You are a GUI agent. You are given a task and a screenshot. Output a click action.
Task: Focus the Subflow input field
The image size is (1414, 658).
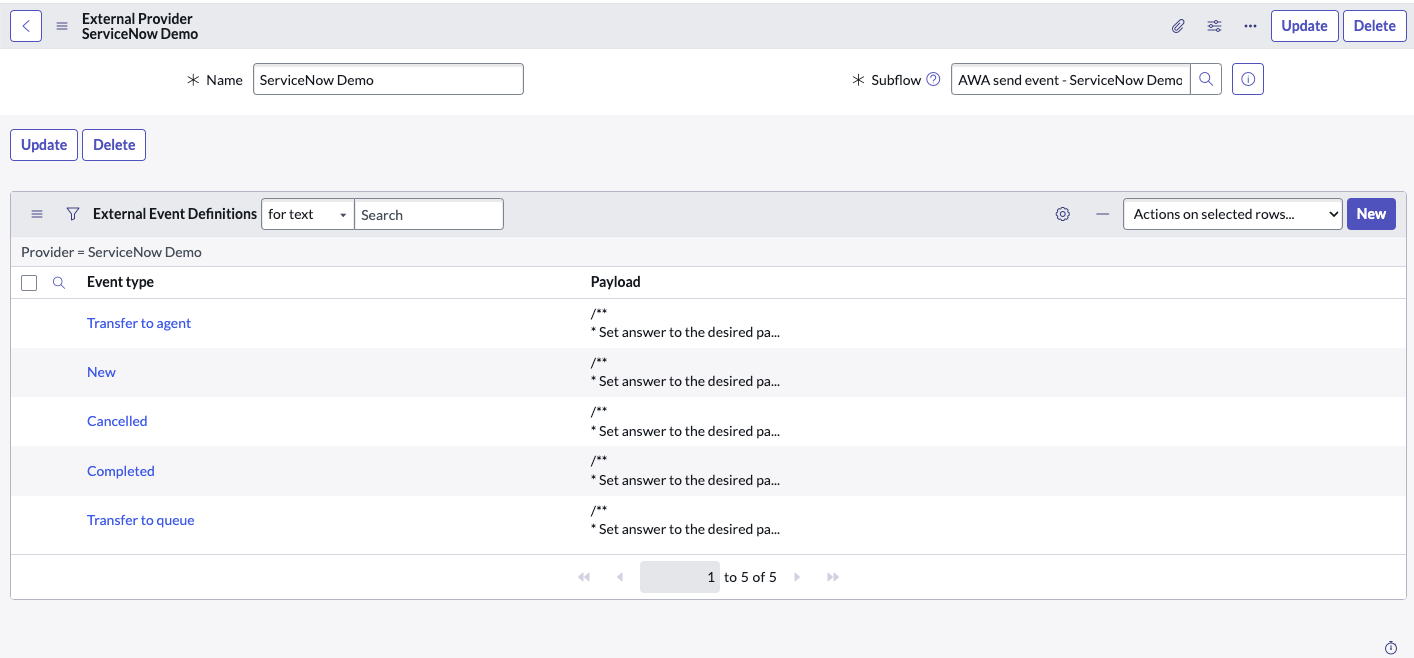1070,80
